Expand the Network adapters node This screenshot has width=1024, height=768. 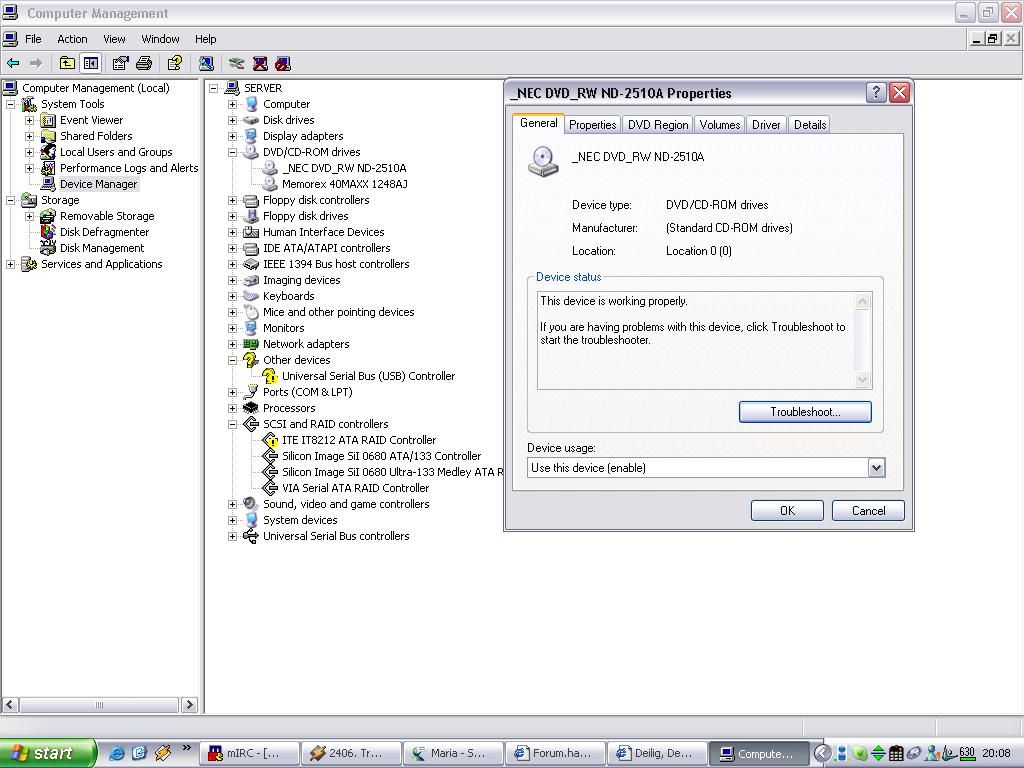pyautogui.click(x=233, y=344)
